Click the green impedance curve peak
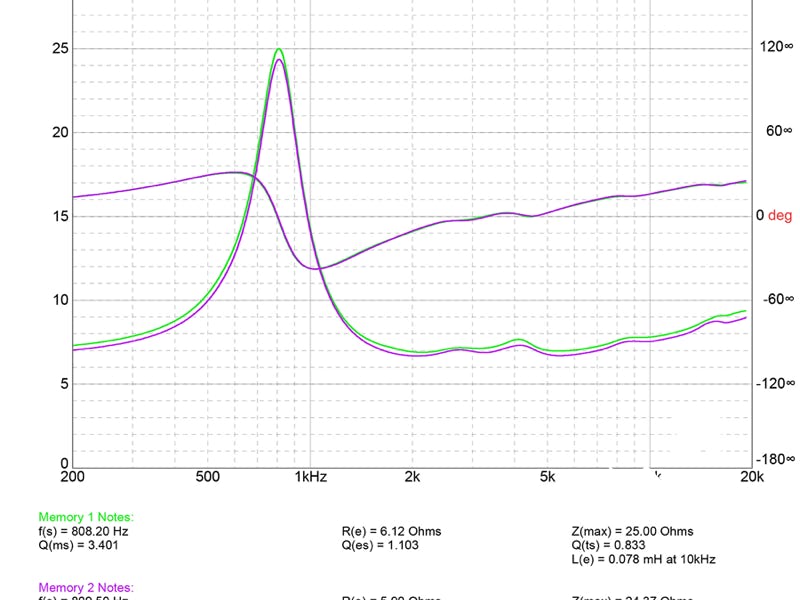This screenshot has width=800, height=600. point(279,49)
